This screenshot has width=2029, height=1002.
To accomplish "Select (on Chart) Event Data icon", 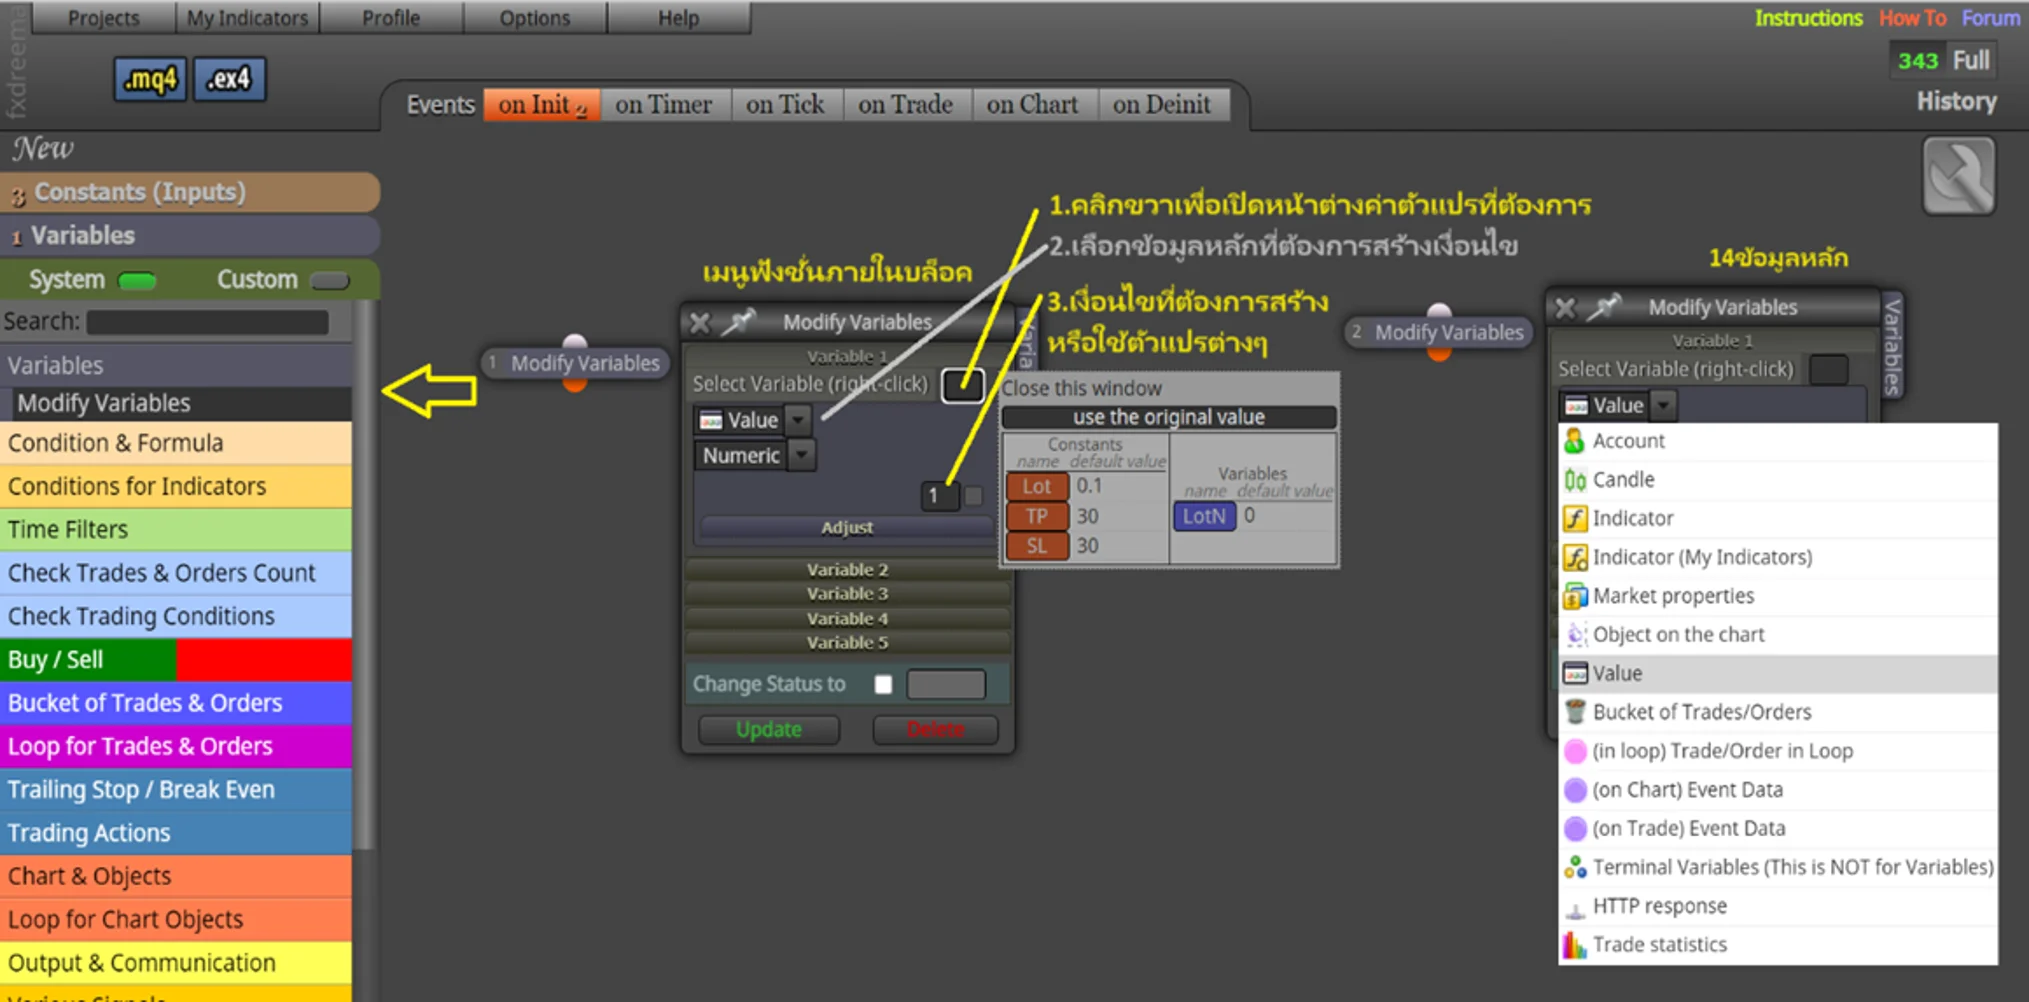I will point(1575,789).
